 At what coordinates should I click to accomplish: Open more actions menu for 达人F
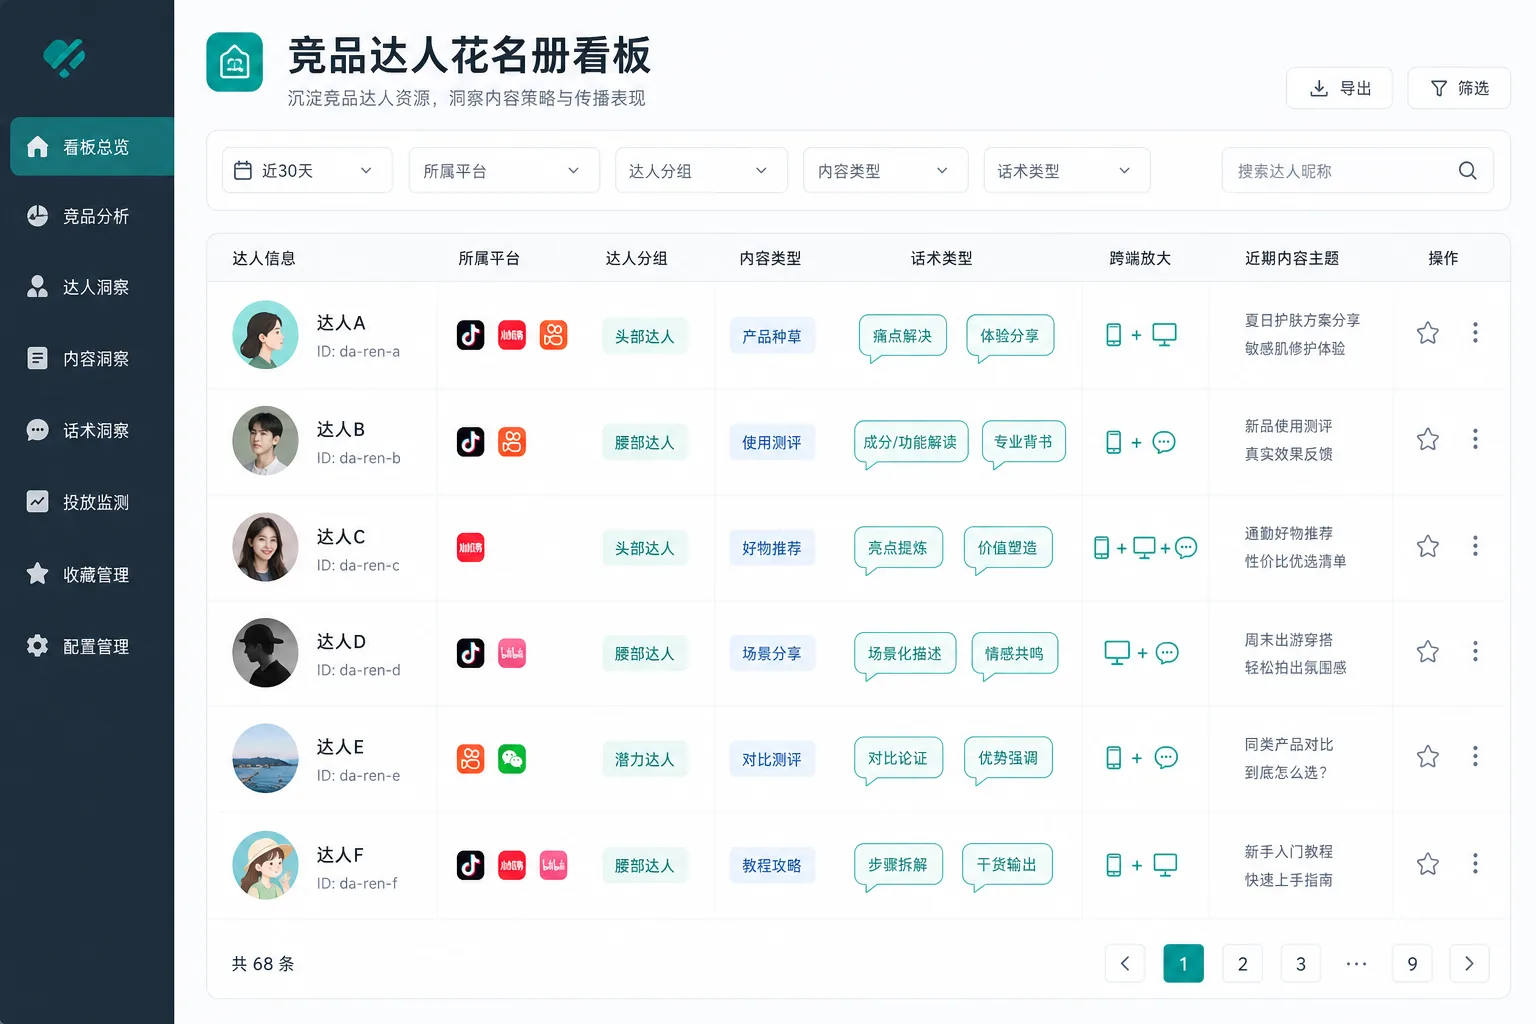(x=1475, y=864)
